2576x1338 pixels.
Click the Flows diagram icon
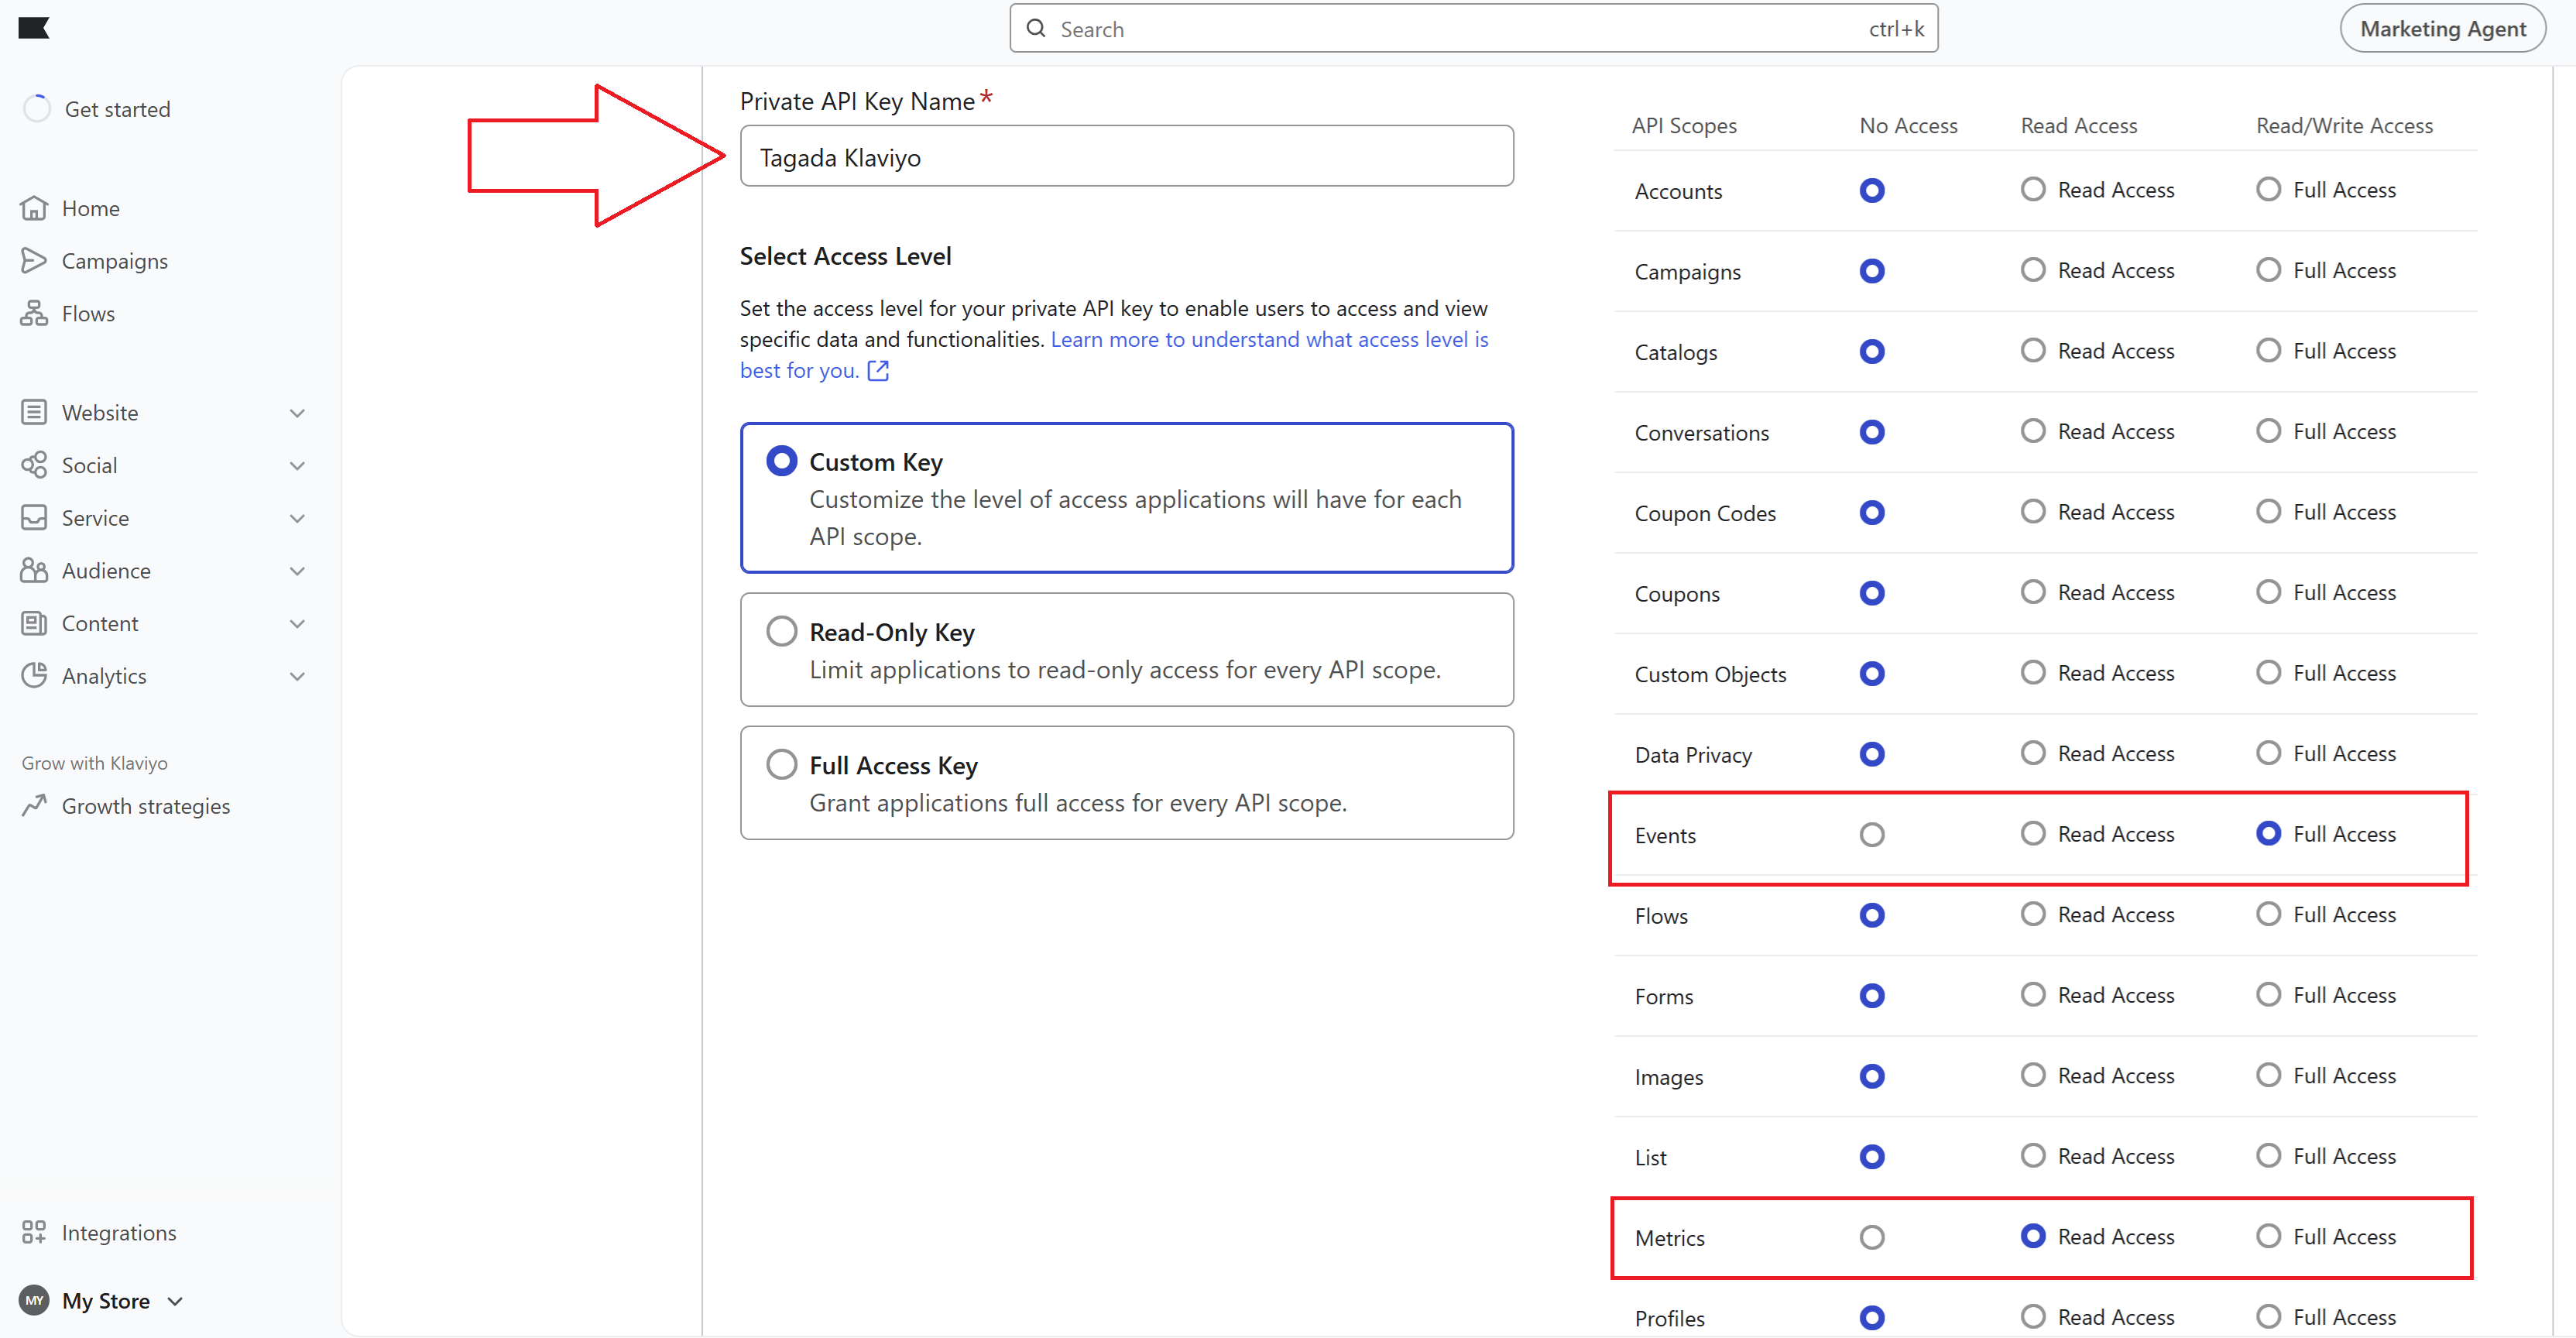[x=34, y=314]
